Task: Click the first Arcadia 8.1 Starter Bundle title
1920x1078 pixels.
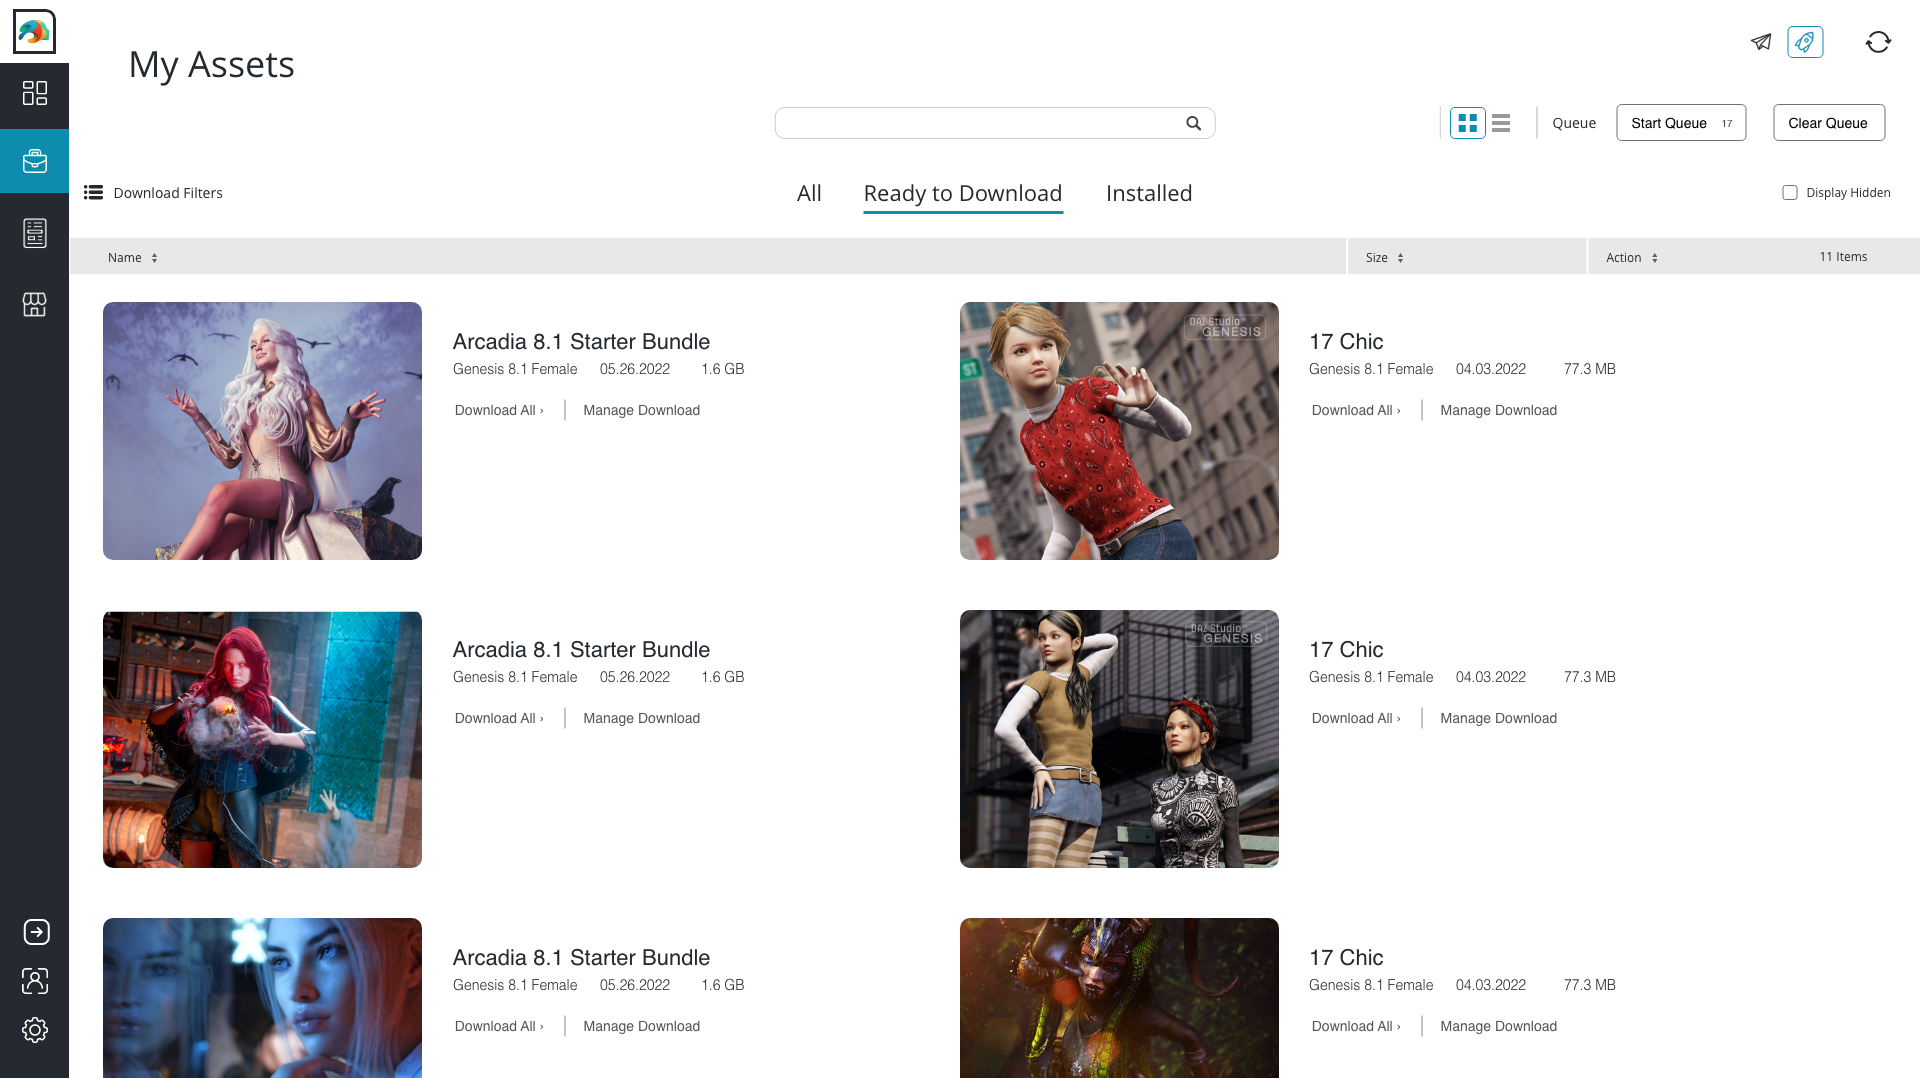Action: coord(581,342)
